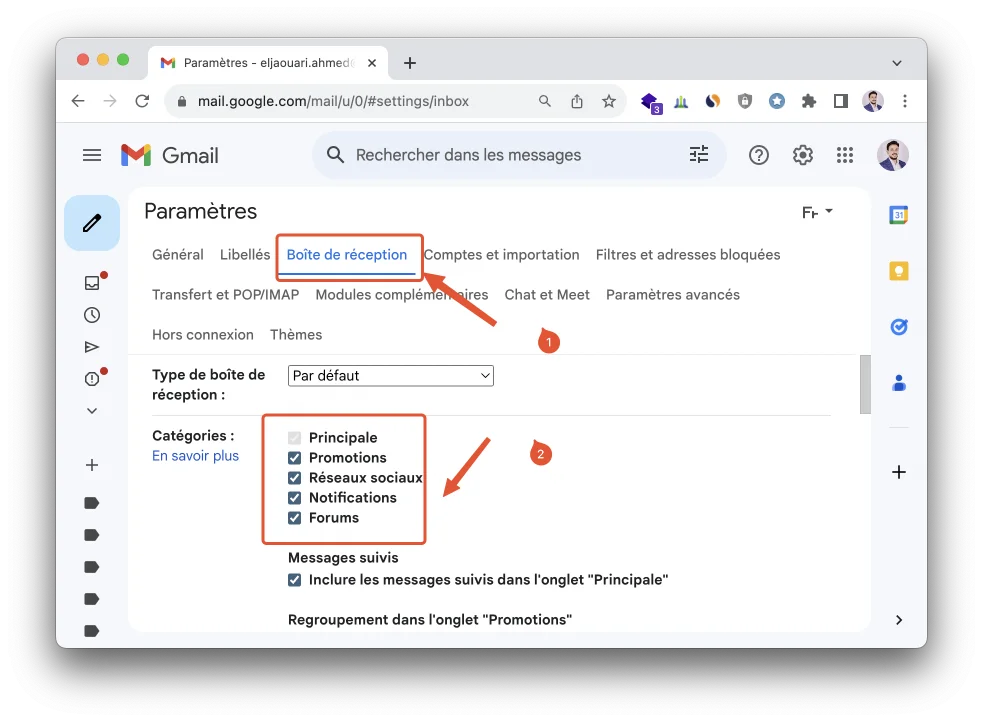Switch to the Comptes et importation tab
This screenshot has height=722, width=983.
501,254
